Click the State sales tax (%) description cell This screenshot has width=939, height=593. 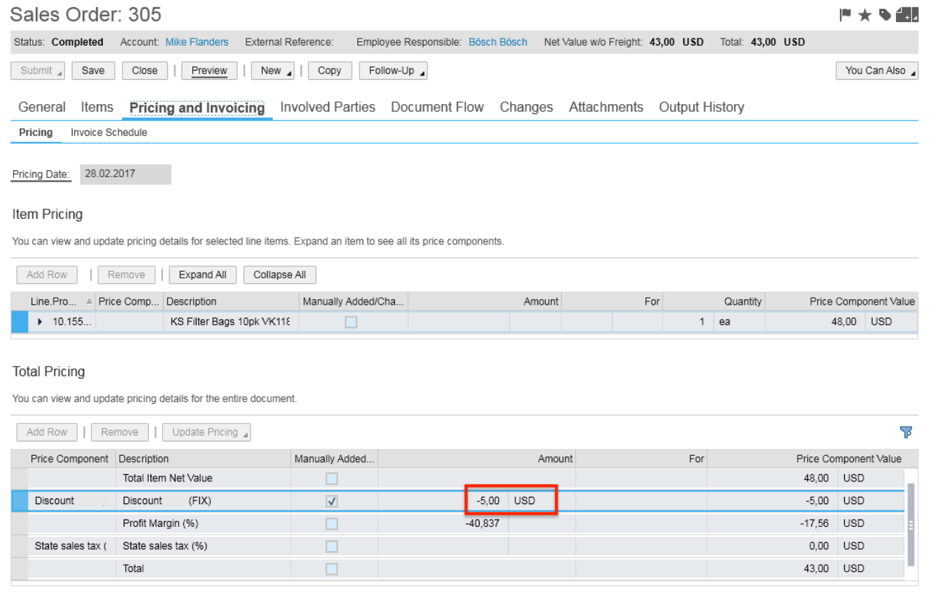click(202, 546)
